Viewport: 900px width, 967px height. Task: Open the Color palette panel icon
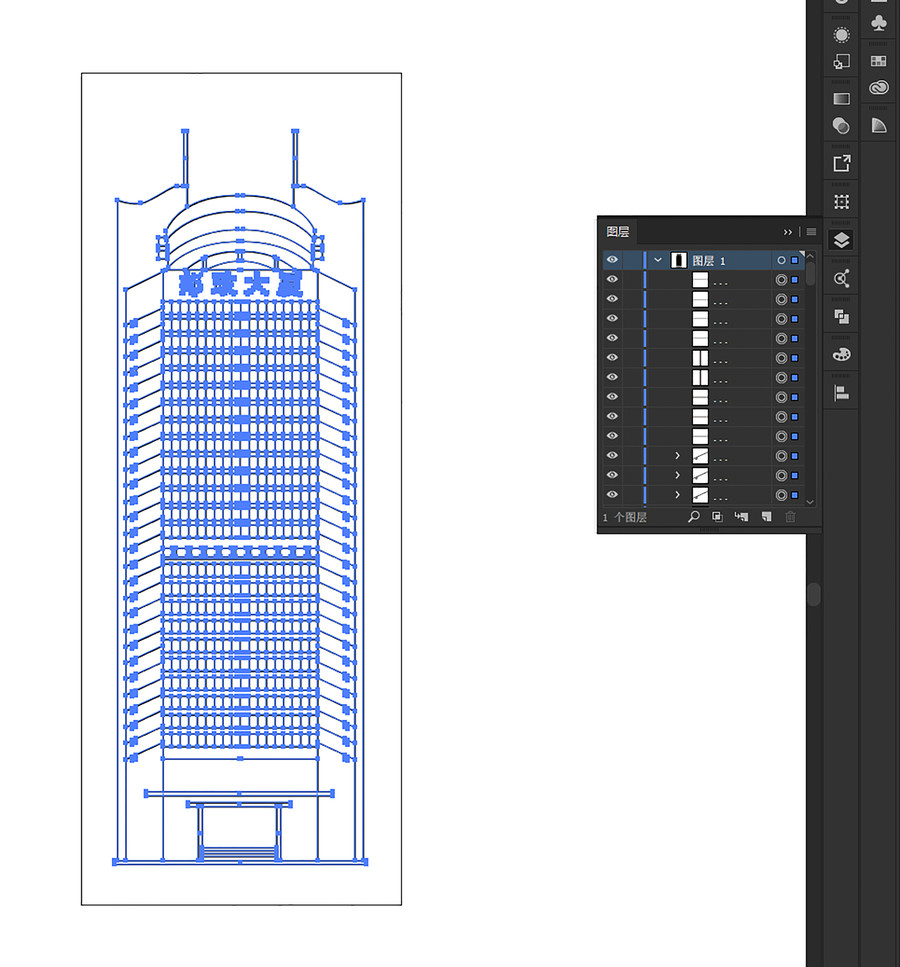841,355
